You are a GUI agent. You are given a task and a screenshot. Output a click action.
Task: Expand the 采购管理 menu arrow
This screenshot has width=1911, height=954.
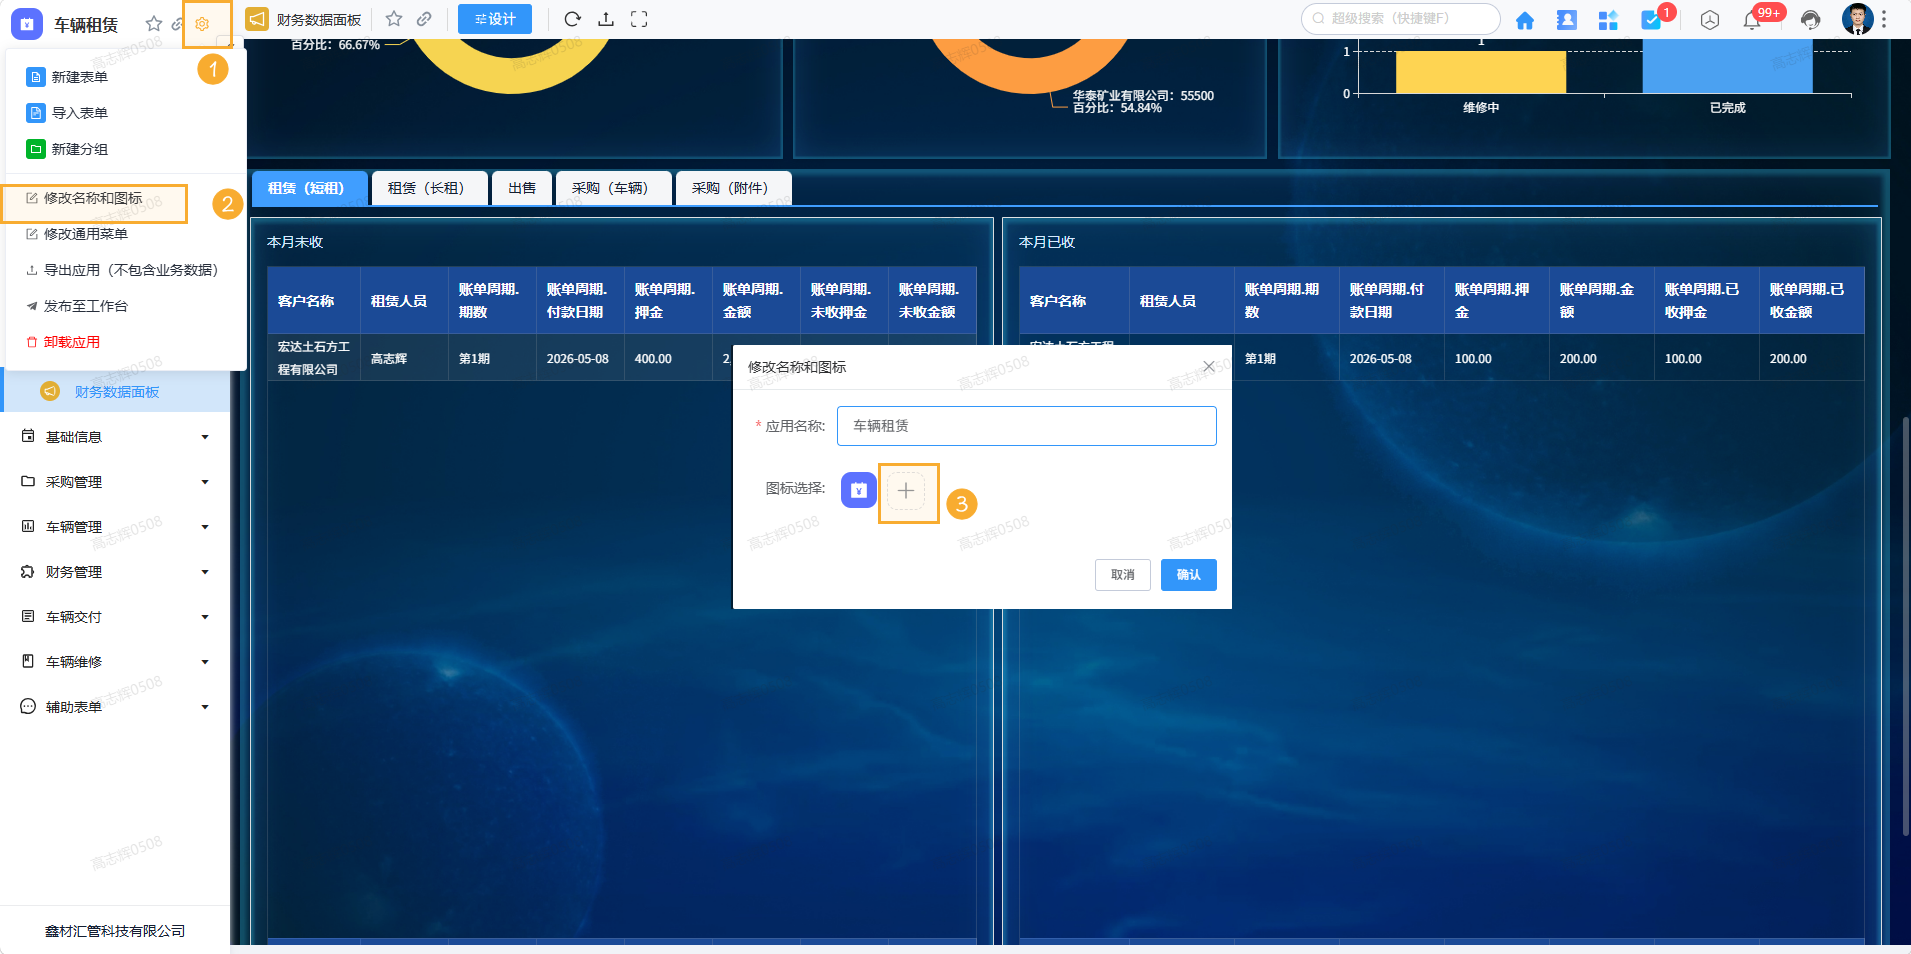point(205,482)
